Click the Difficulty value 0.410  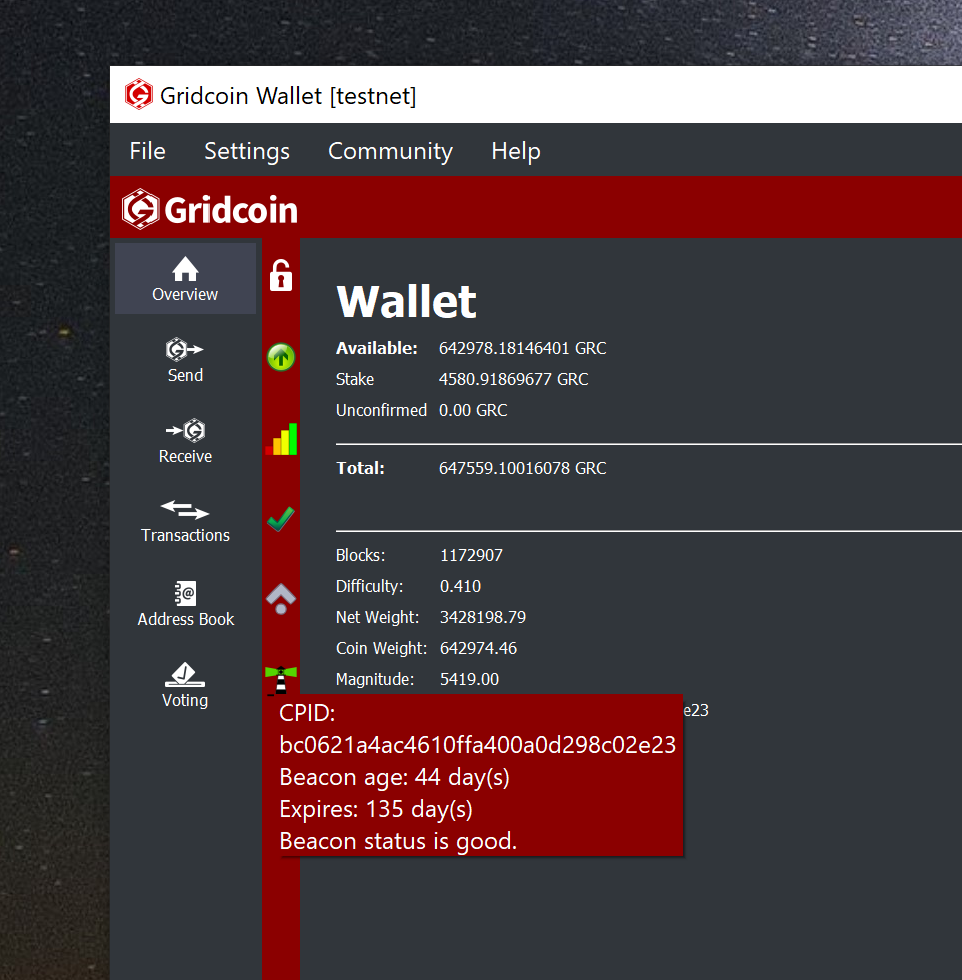(461, 586)
